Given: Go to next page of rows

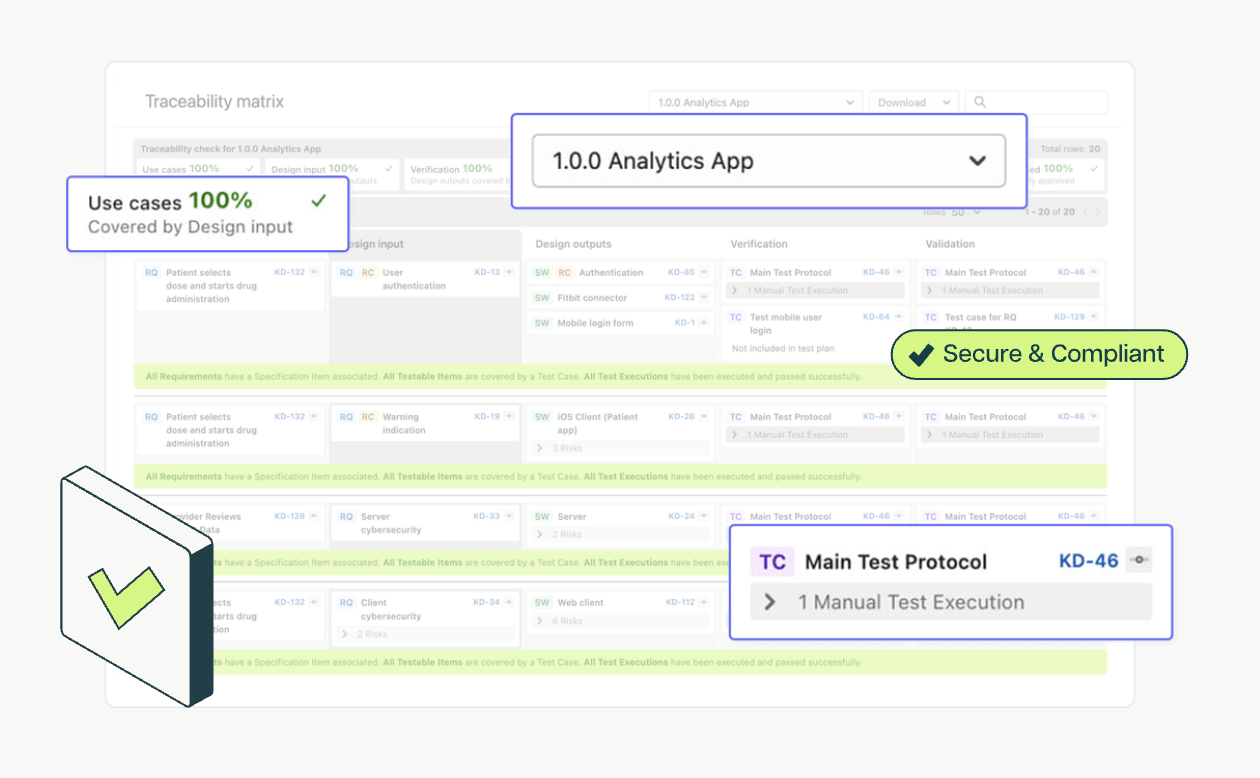Looking at the screenshot, I should (x=1098, y=212).
